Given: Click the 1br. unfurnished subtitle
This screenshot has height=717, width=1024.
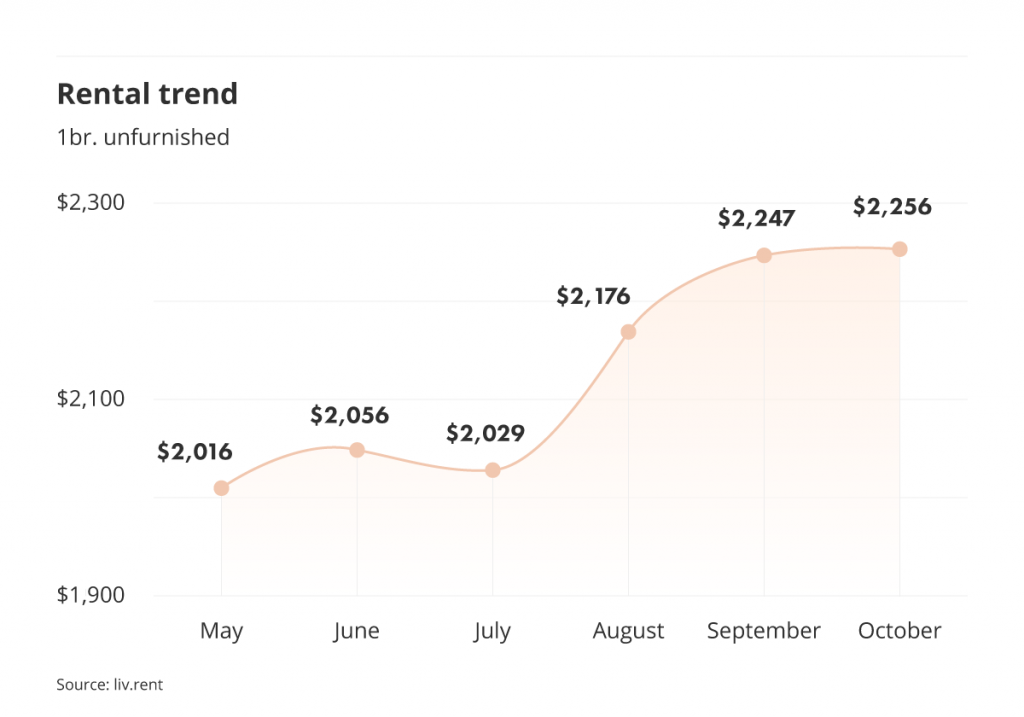Looking at the screenshot, I should click(x=143, y=137).
